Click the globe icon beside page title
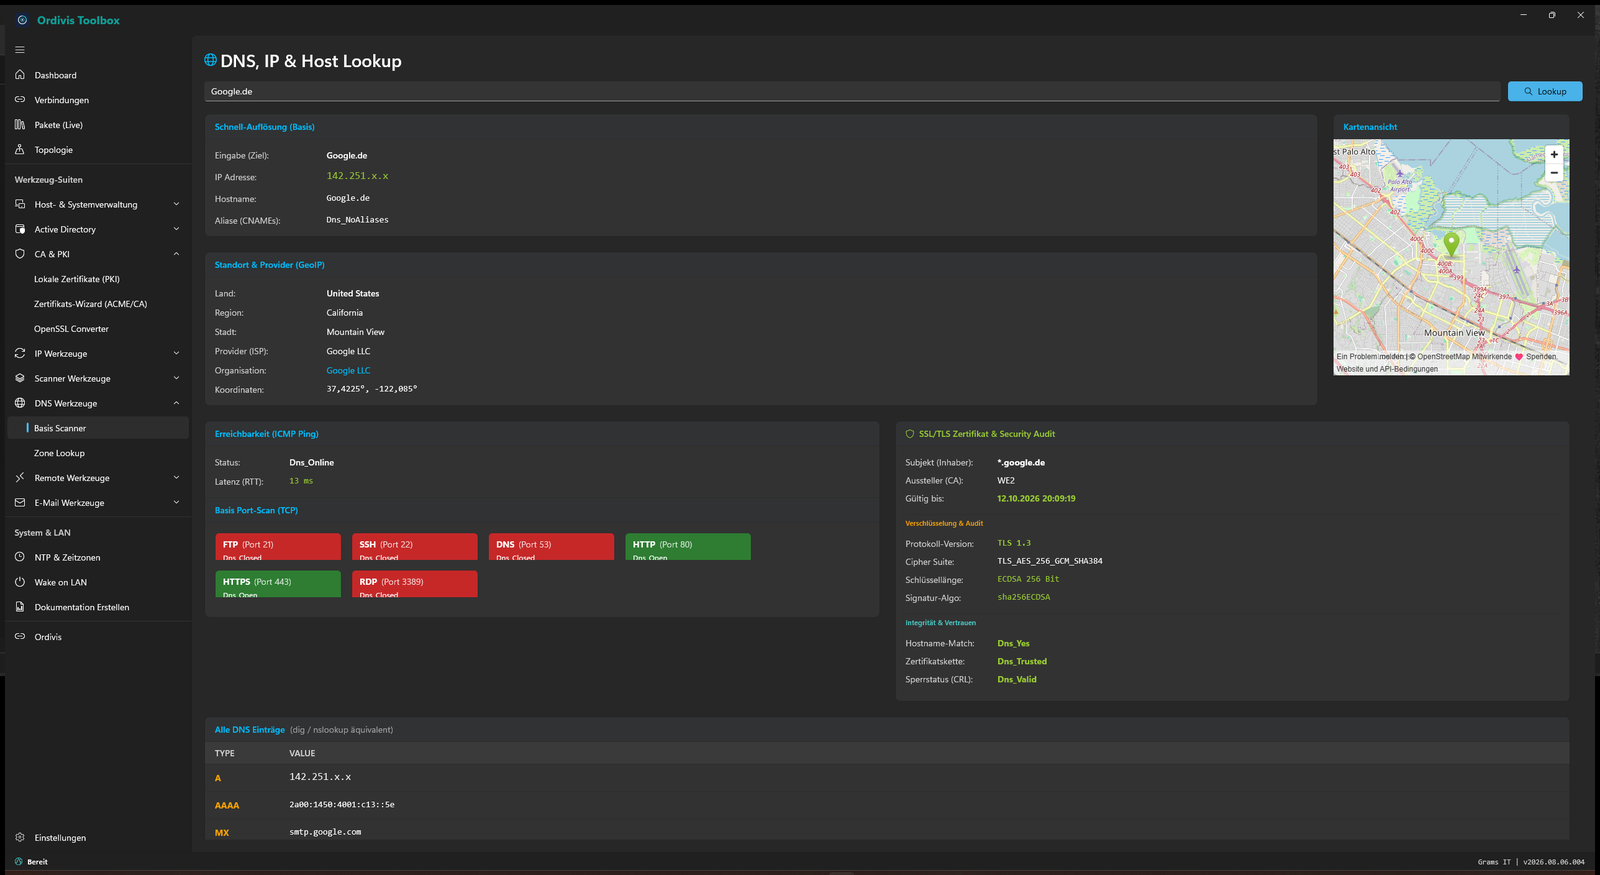Image resolution: width=1600 pixels, height=875 pixels. [x=211, y=60]
